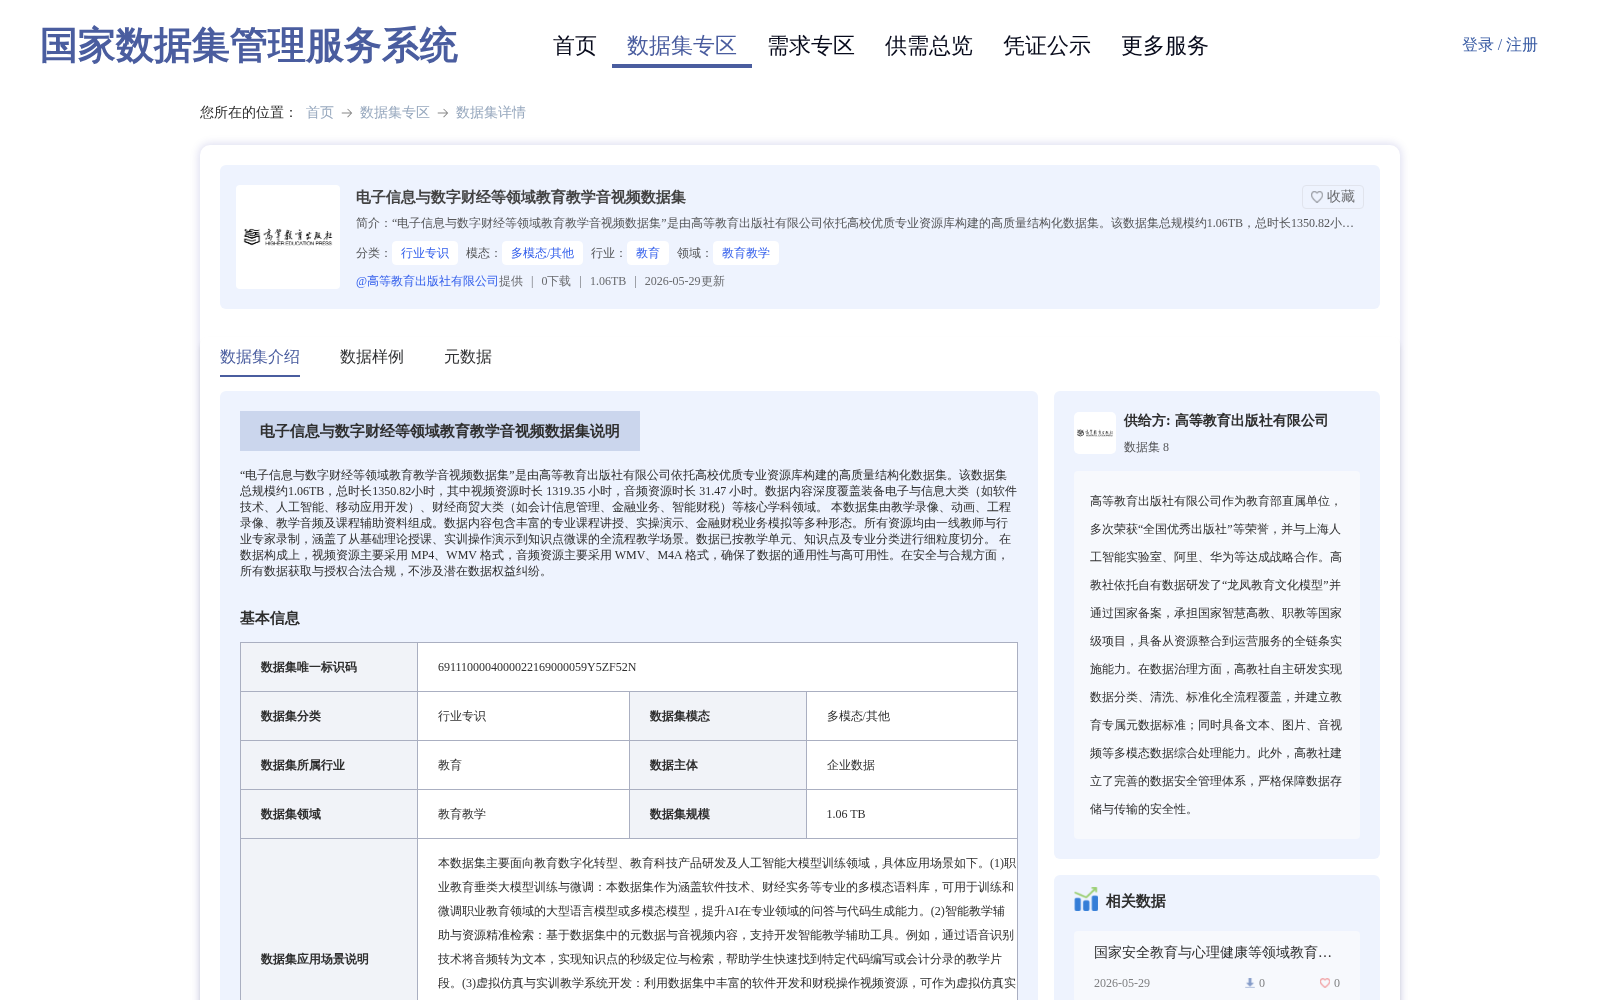1600x1000 pixels.
Task: Open the dataset publisher logo thumbnail
Action: tap(288, 237)
